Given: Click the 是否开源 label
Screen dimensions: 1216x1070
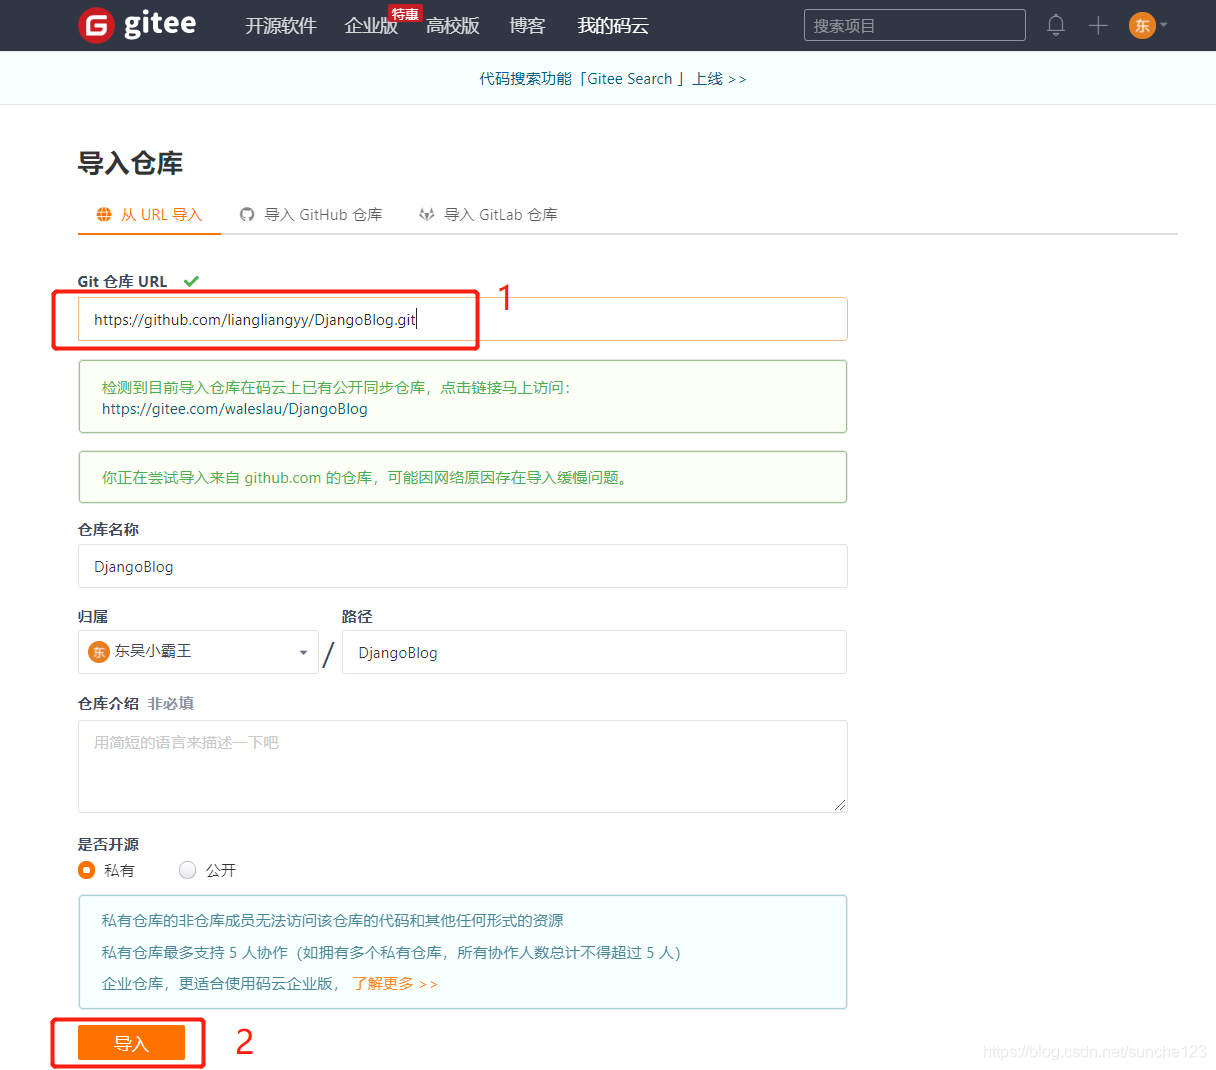Looking at the screenshot, I should (108, 844).
